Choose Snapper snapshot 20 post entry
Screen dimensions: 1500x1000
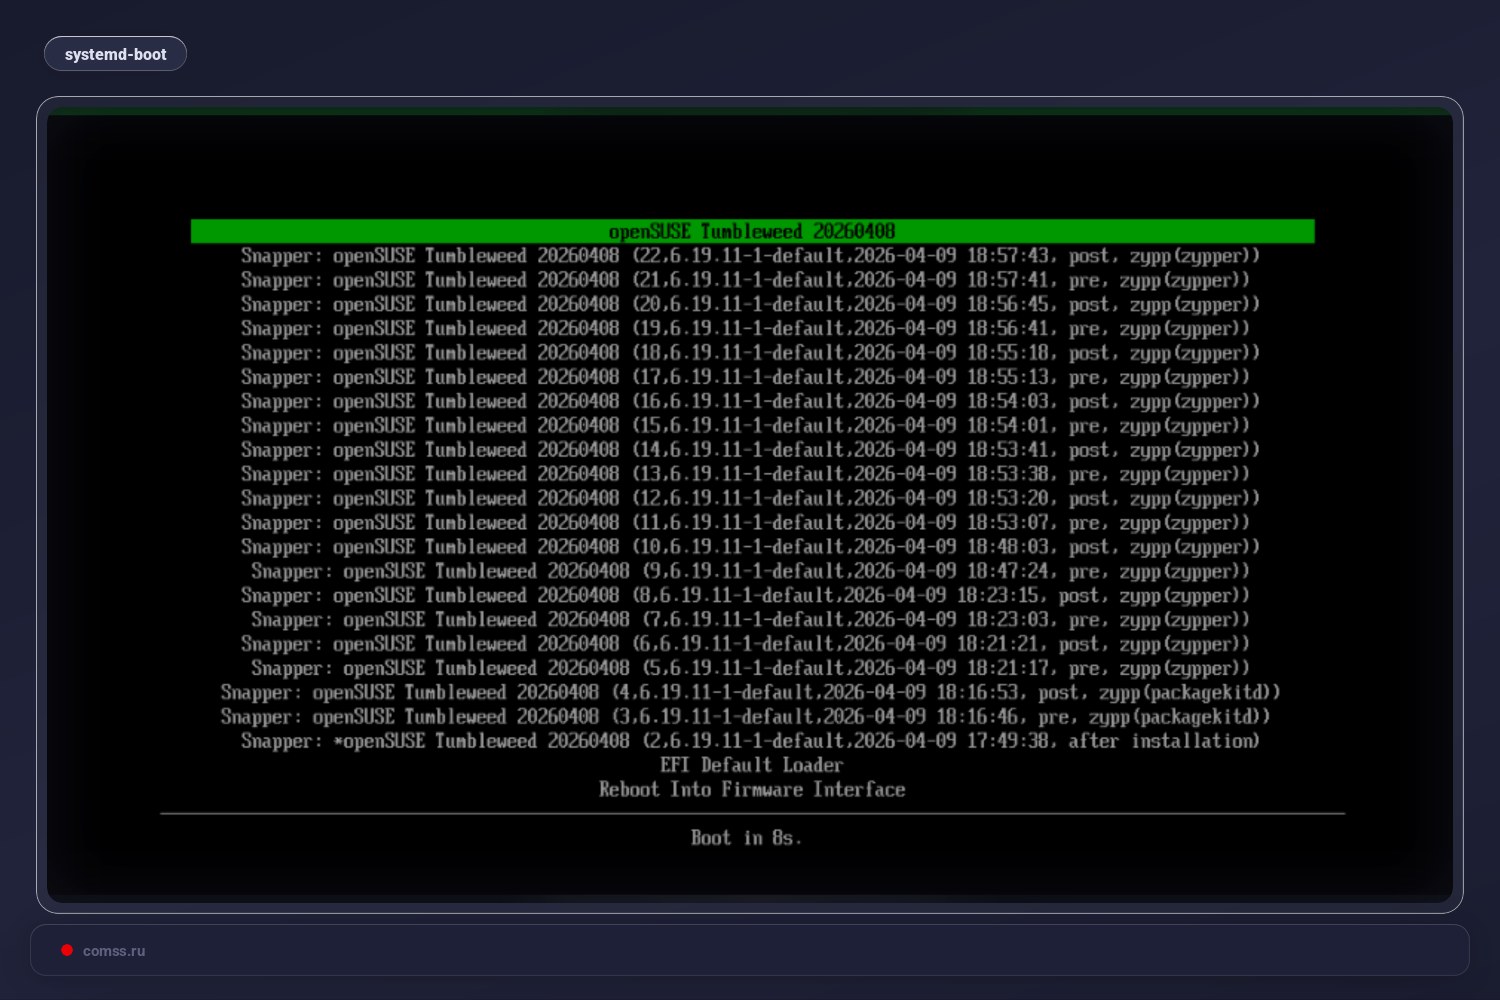tap(750, 304)
